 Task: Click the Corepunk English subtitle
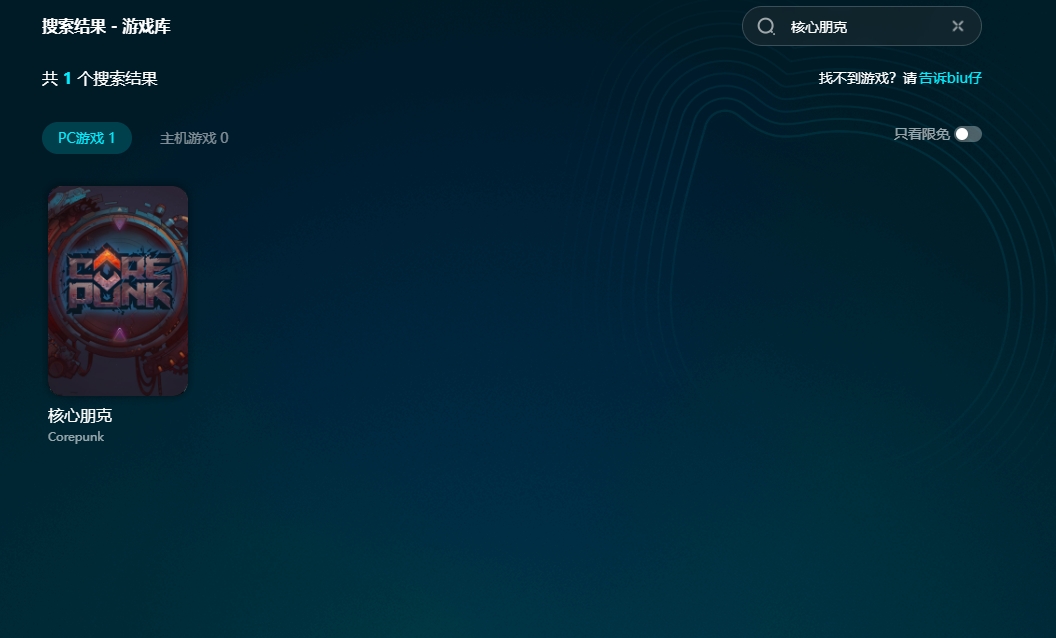click(x=76, y=437)
